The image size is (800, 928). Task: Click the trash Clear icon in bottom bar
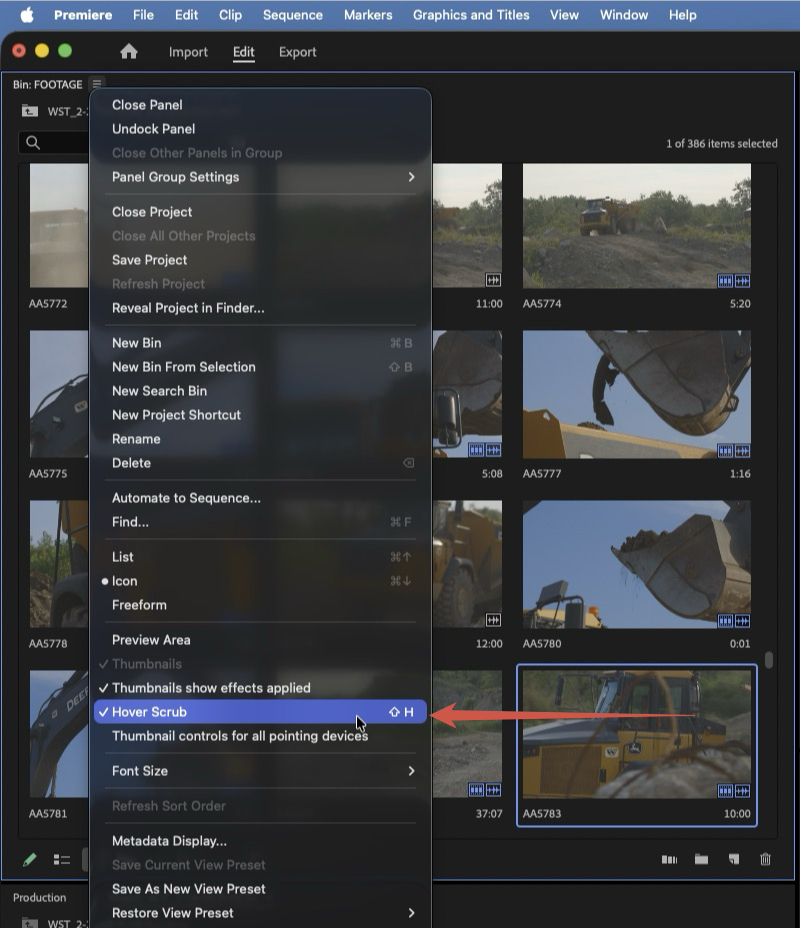[765, 859]
